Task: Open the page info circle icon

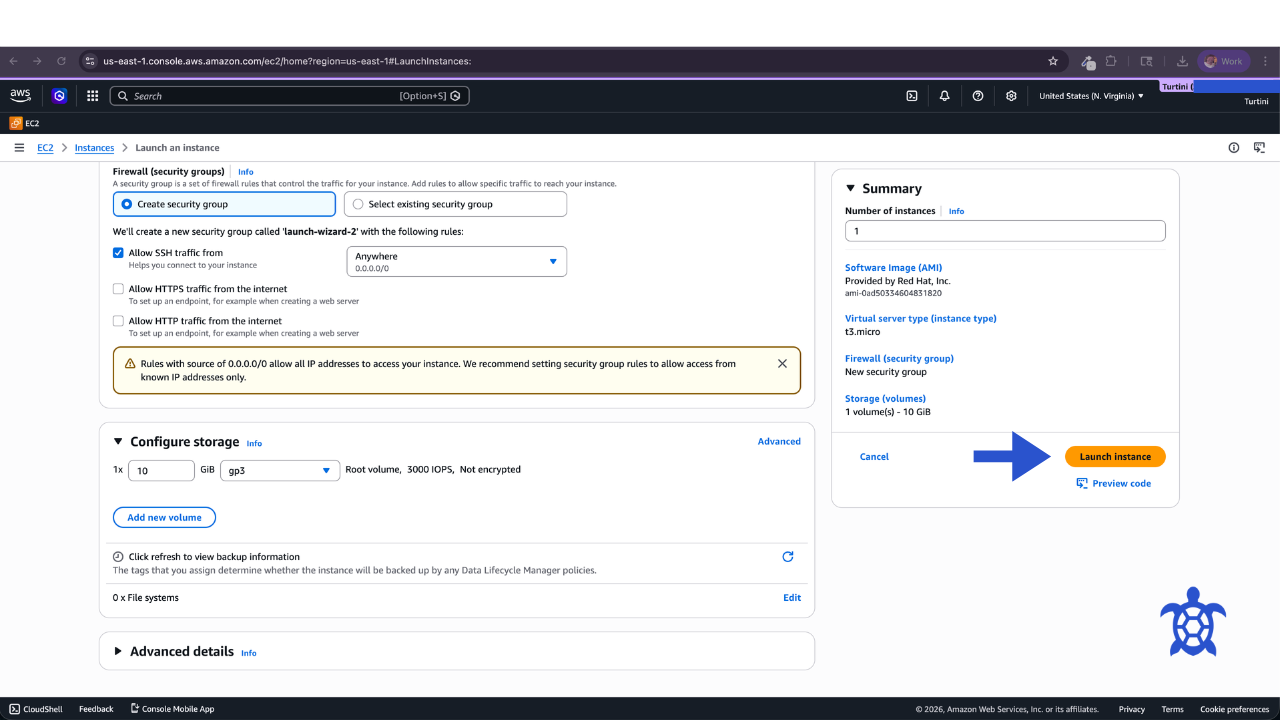Action: point(1234,148)
